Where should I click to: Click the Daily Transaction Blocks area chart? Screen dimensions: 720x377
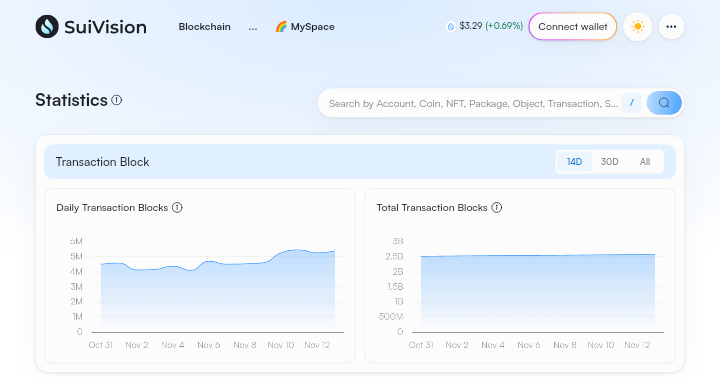click(218, 292)
